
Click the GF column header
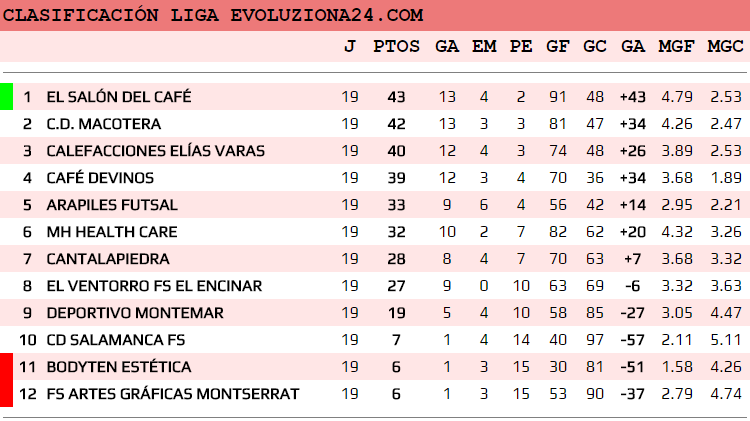pyautogui.click(x=558, y=46)
